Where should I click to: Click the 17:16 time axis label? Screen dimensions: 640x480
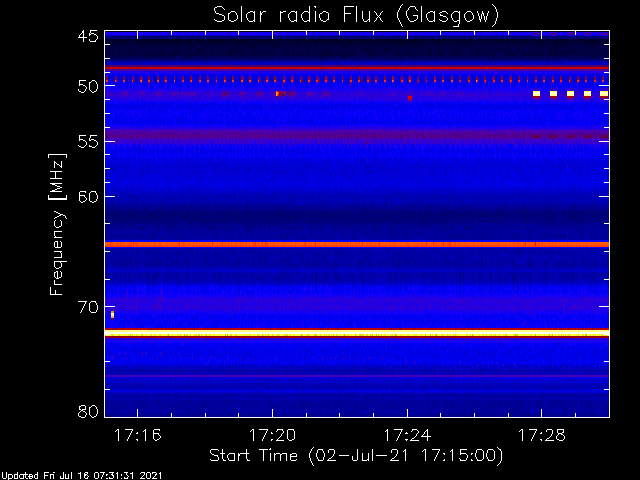(x=138, y=435)
